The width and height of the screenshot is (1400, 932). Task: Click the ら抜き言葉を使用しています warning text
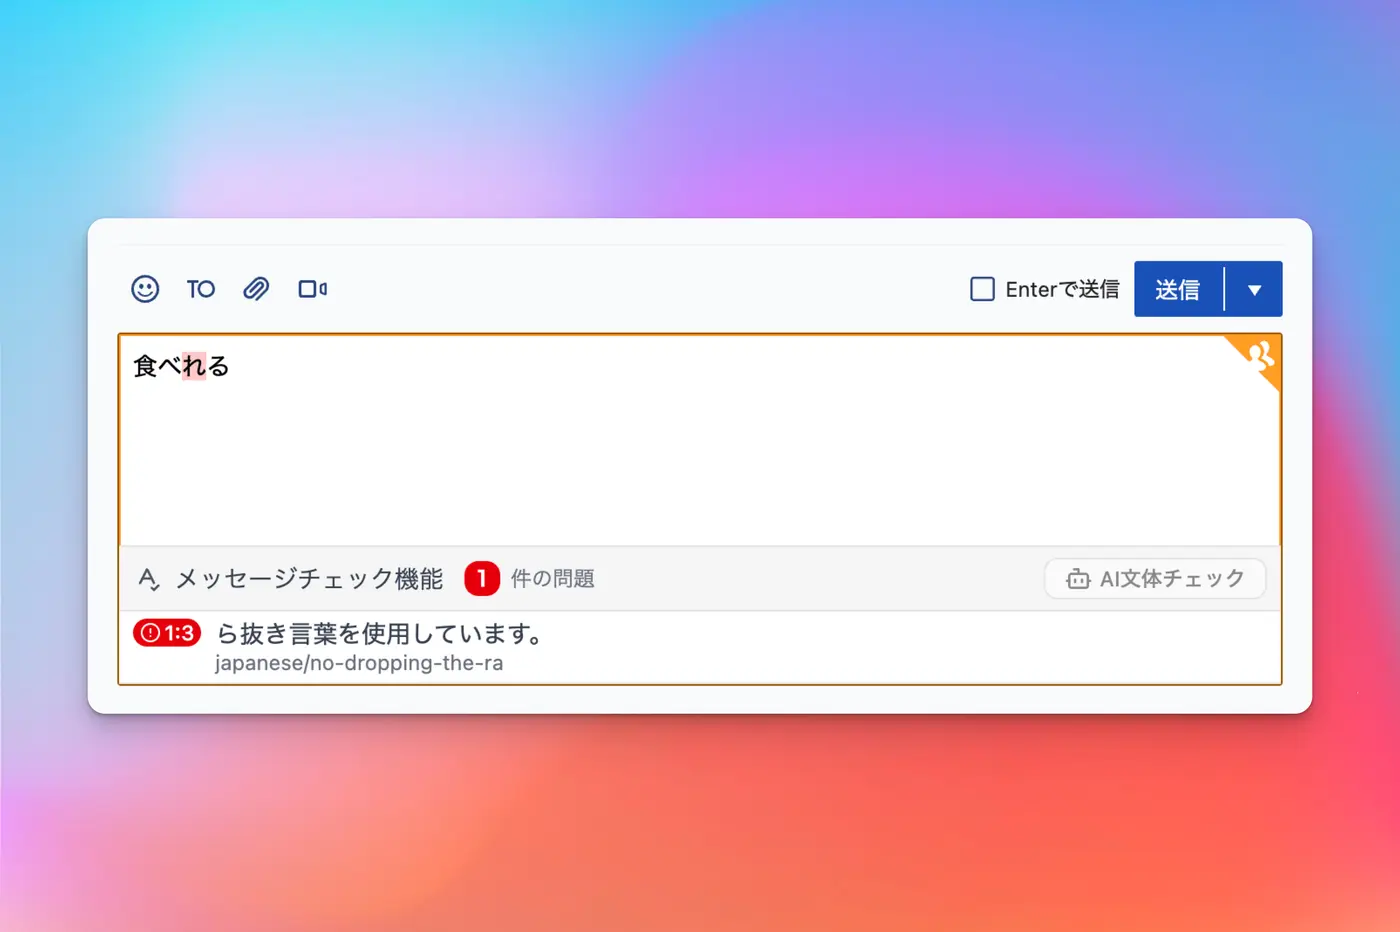click(x=381, y=633)
